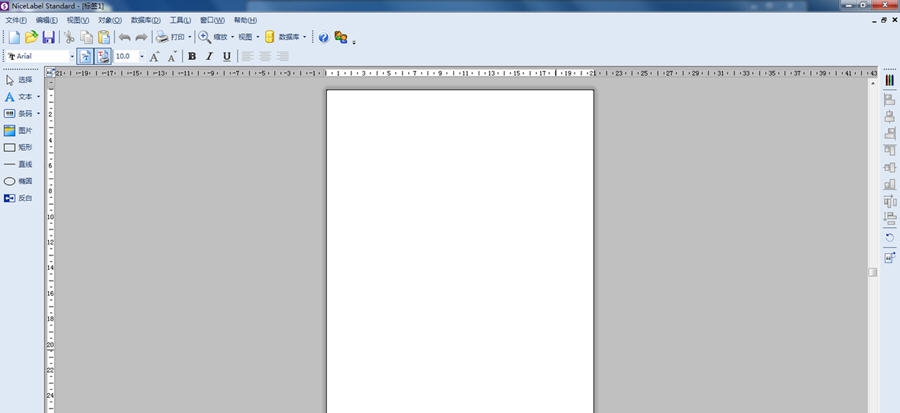Select the Ellipse tool in left toolbox
Image resolution: width=900 pixels, height=413 pixels.
click(x=18, y=181)
